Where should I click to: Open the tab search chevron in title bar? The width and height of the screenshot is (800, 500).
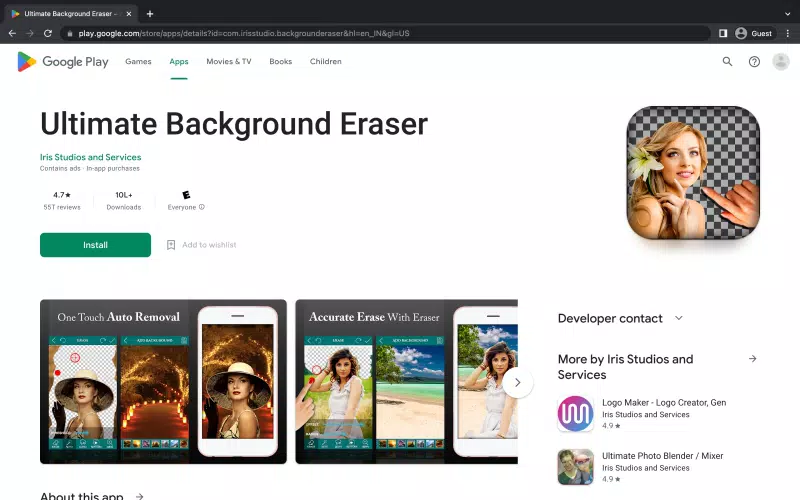(x=787, y=14)
